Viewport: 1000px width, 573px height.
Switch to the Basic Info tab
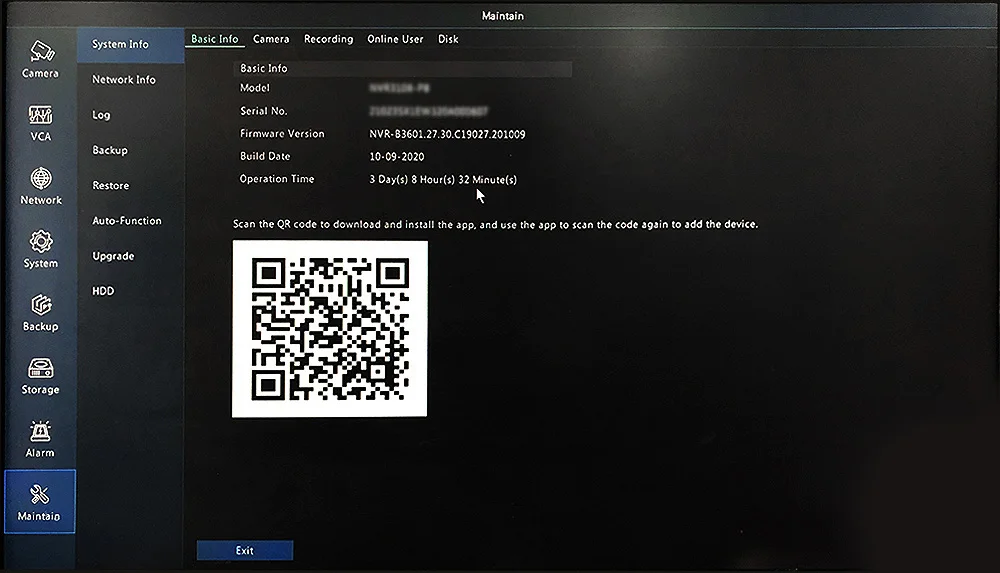[214, 39]
